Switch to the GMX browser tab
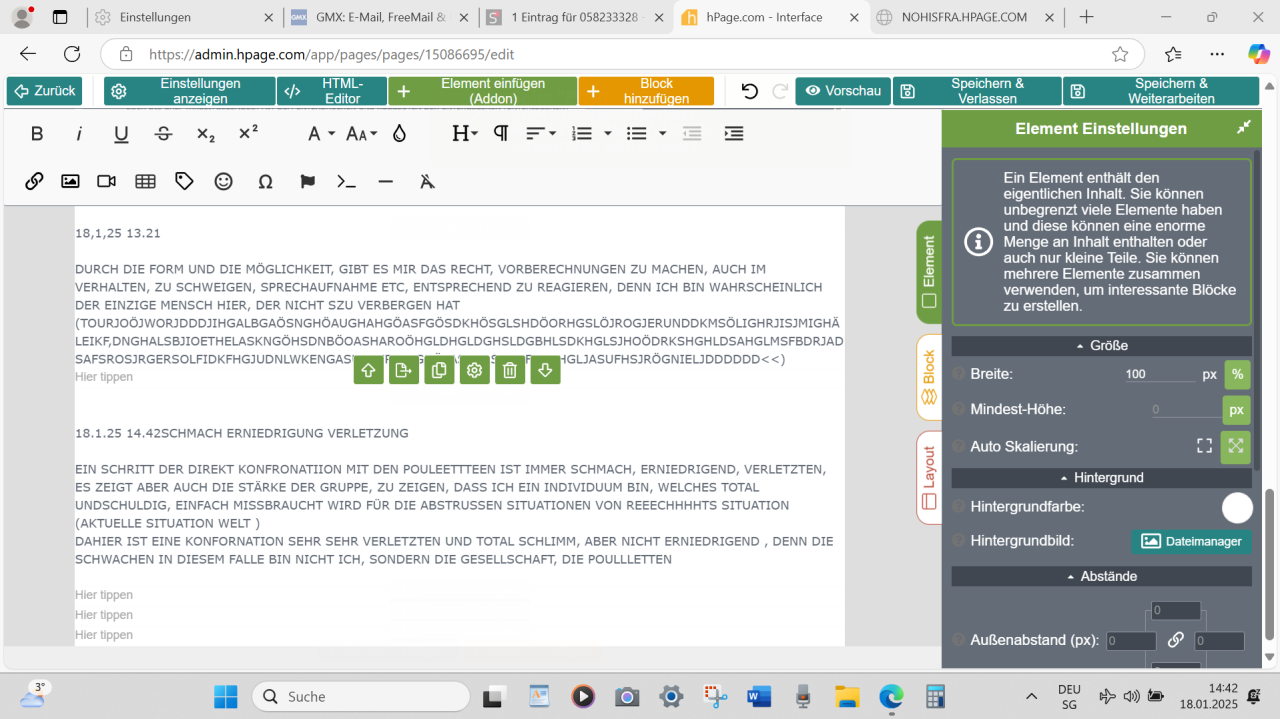This screenshot has width=1280, height=719. click(379, 17)
